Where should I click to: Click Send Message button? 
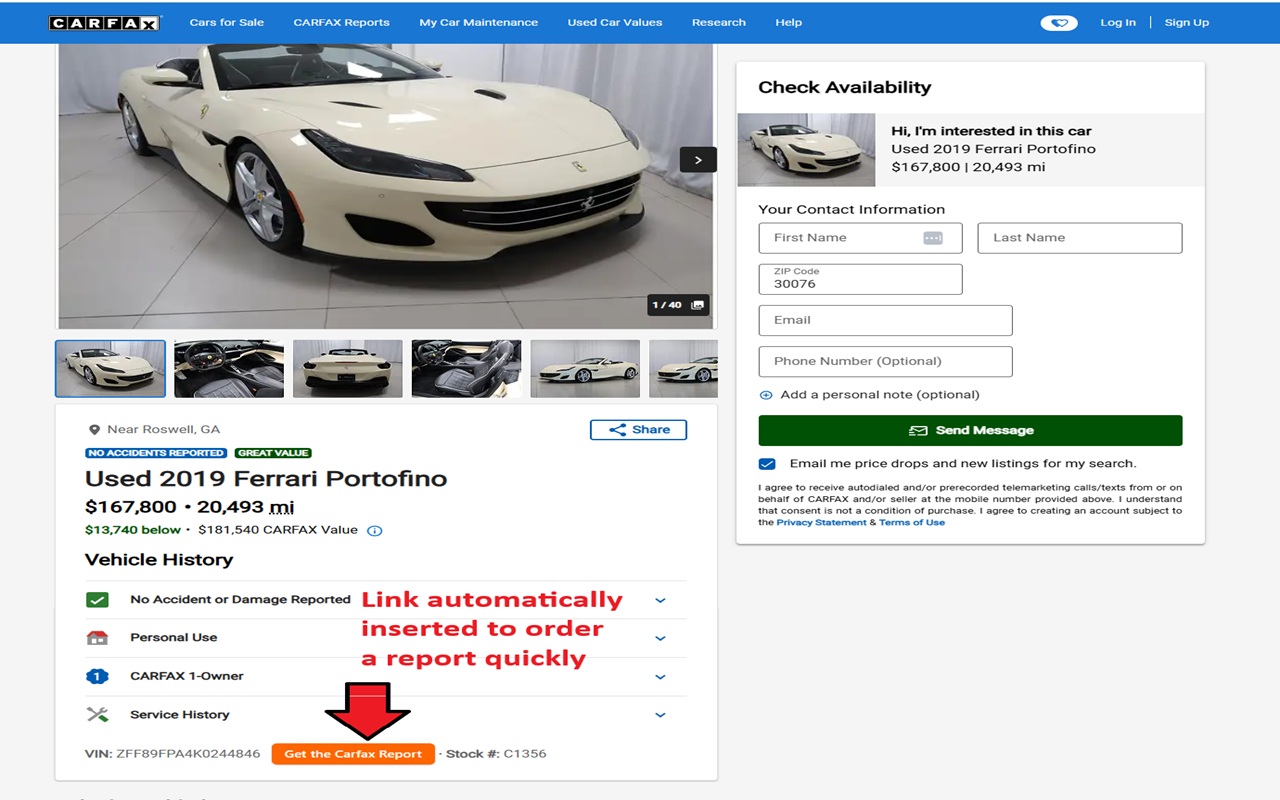point(970,430)
